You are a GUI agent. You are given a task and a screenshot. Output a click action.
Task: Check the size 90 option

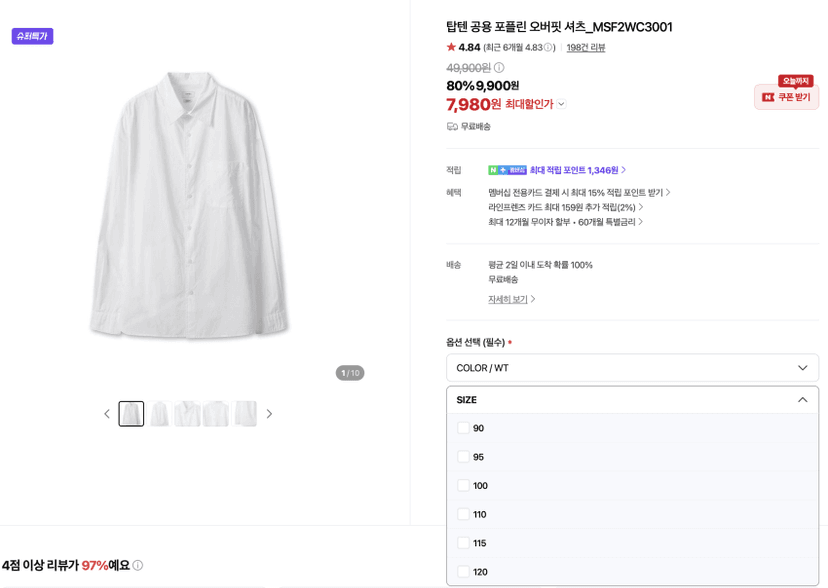coord(463,428)
